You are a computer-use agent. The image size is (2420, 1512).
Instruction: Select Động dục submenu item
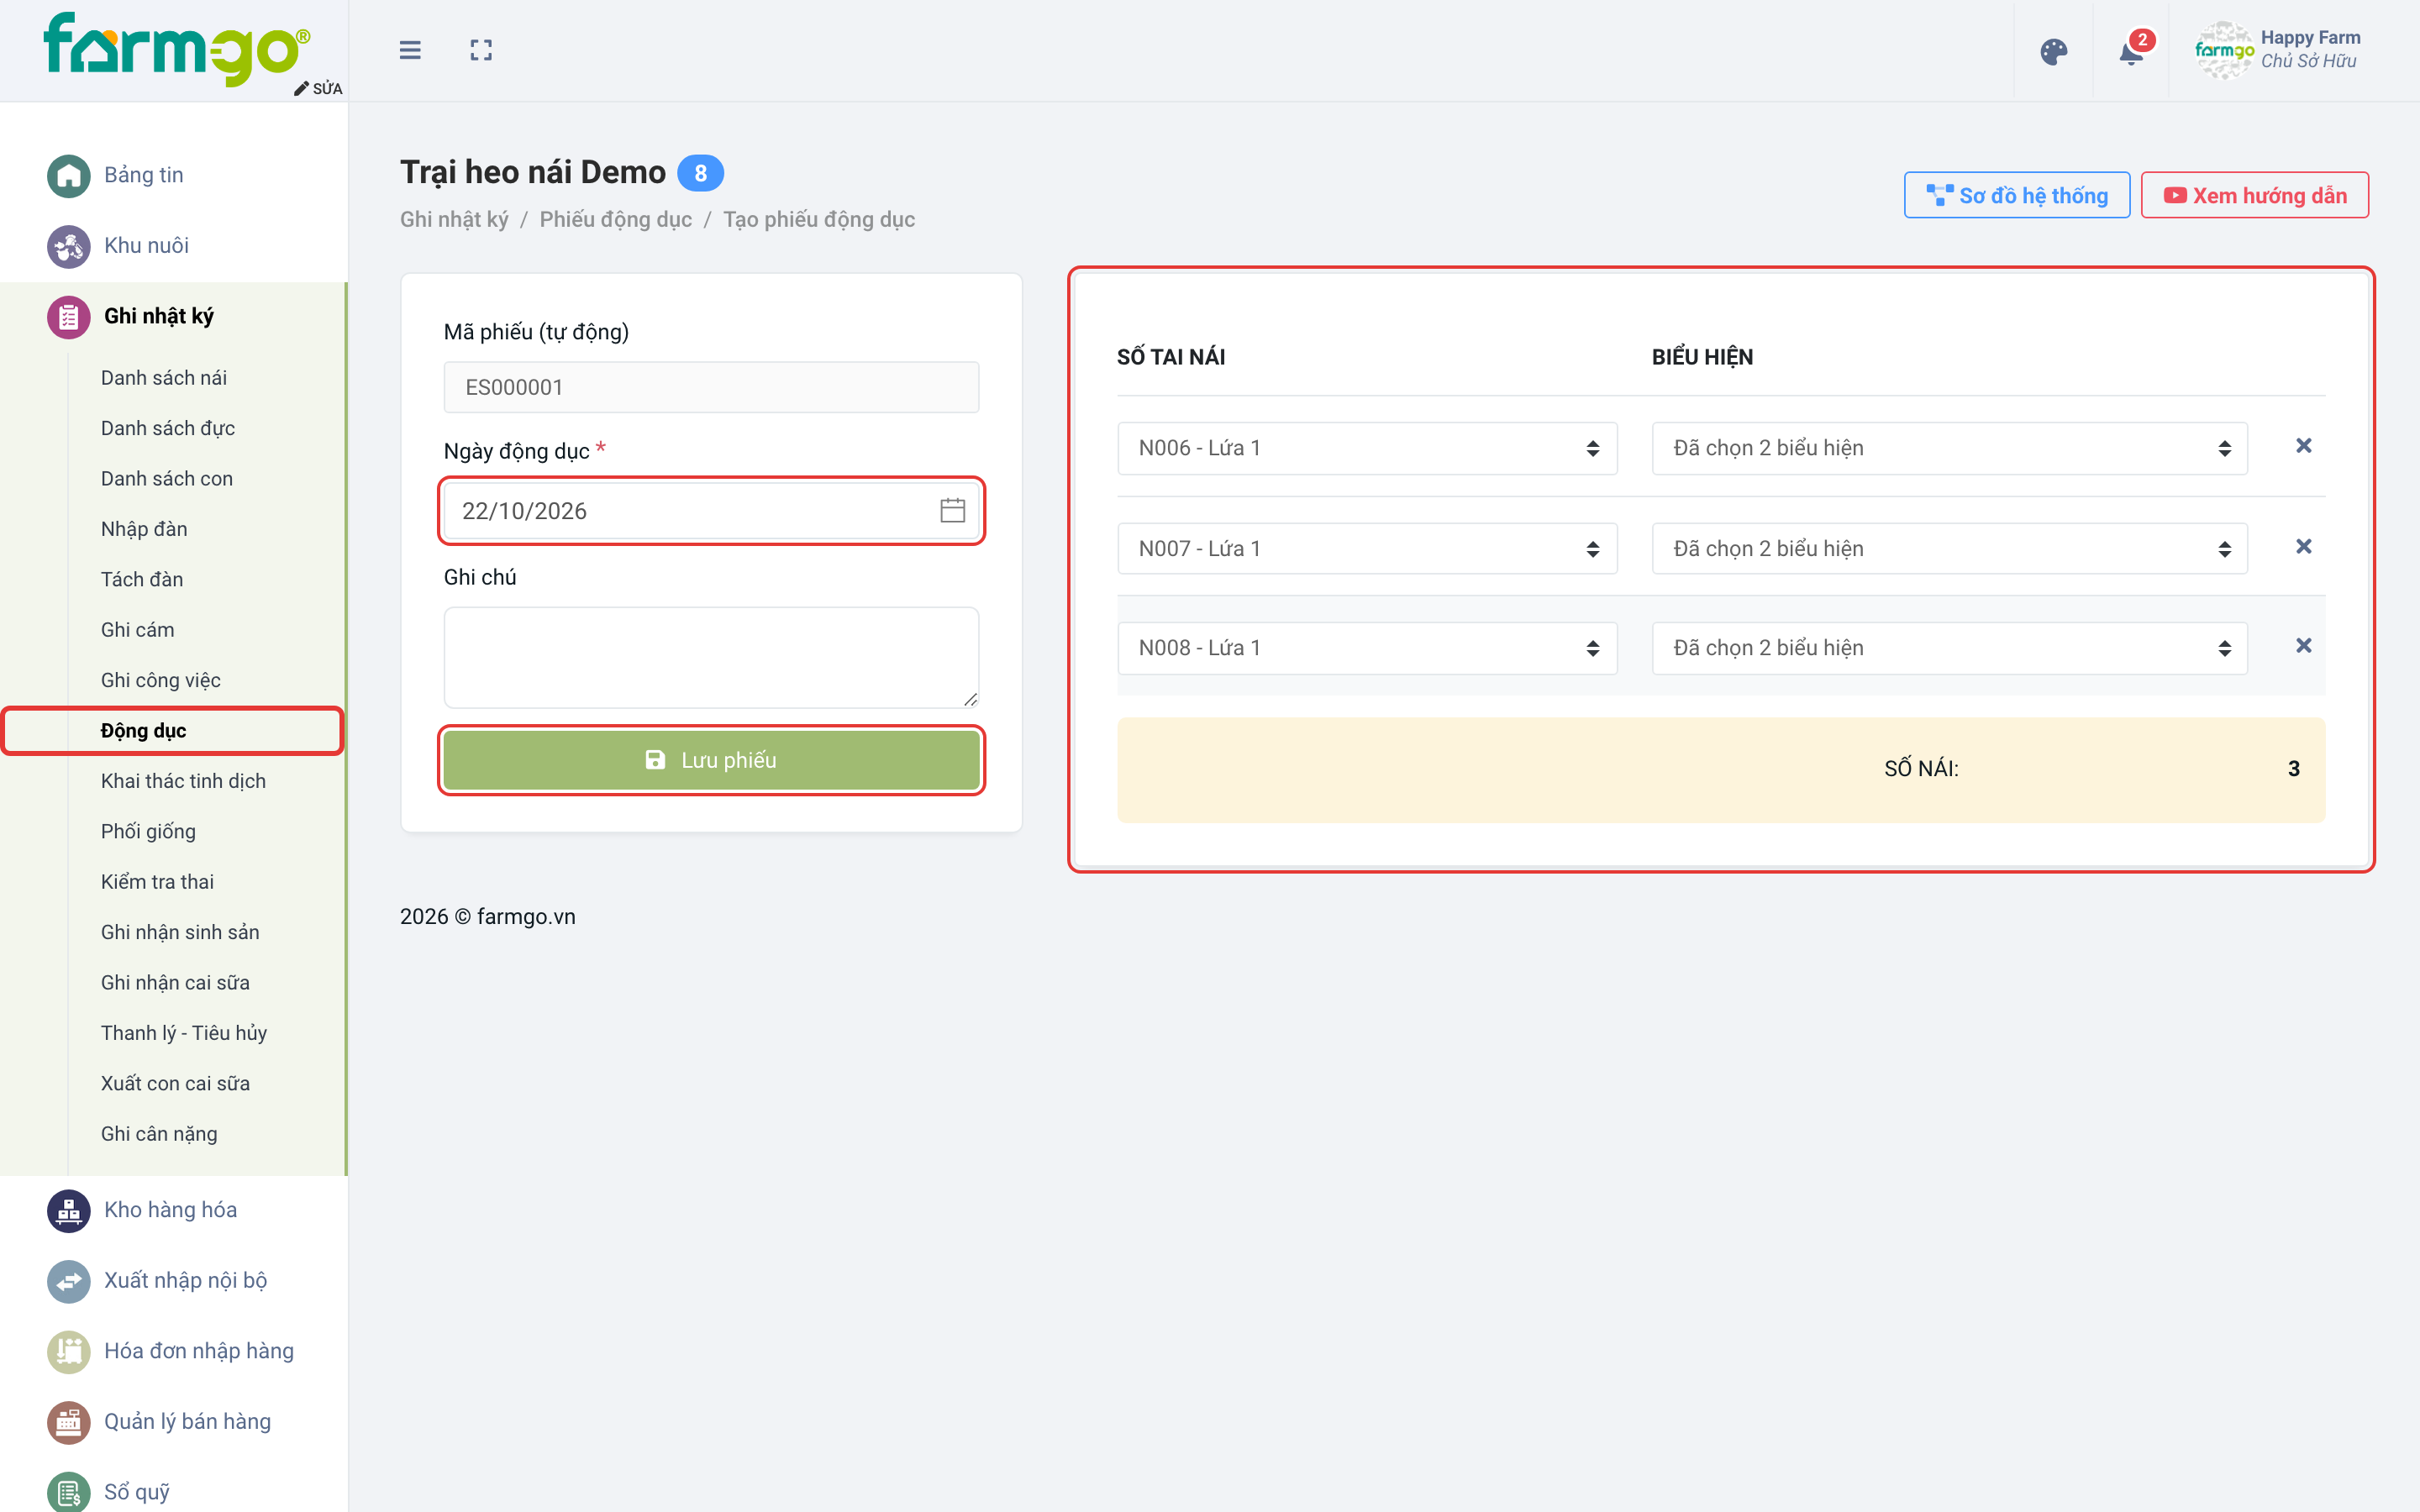tap(143, 731)
